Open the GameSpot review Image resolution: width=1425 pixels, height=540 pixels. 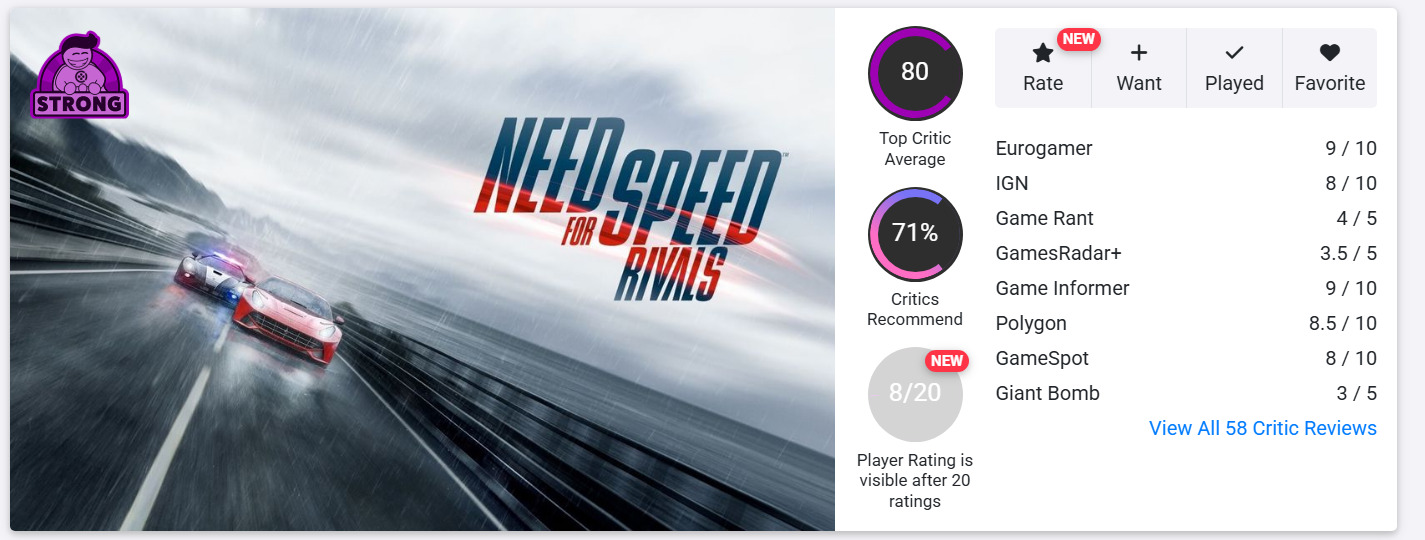(1042, 359)
